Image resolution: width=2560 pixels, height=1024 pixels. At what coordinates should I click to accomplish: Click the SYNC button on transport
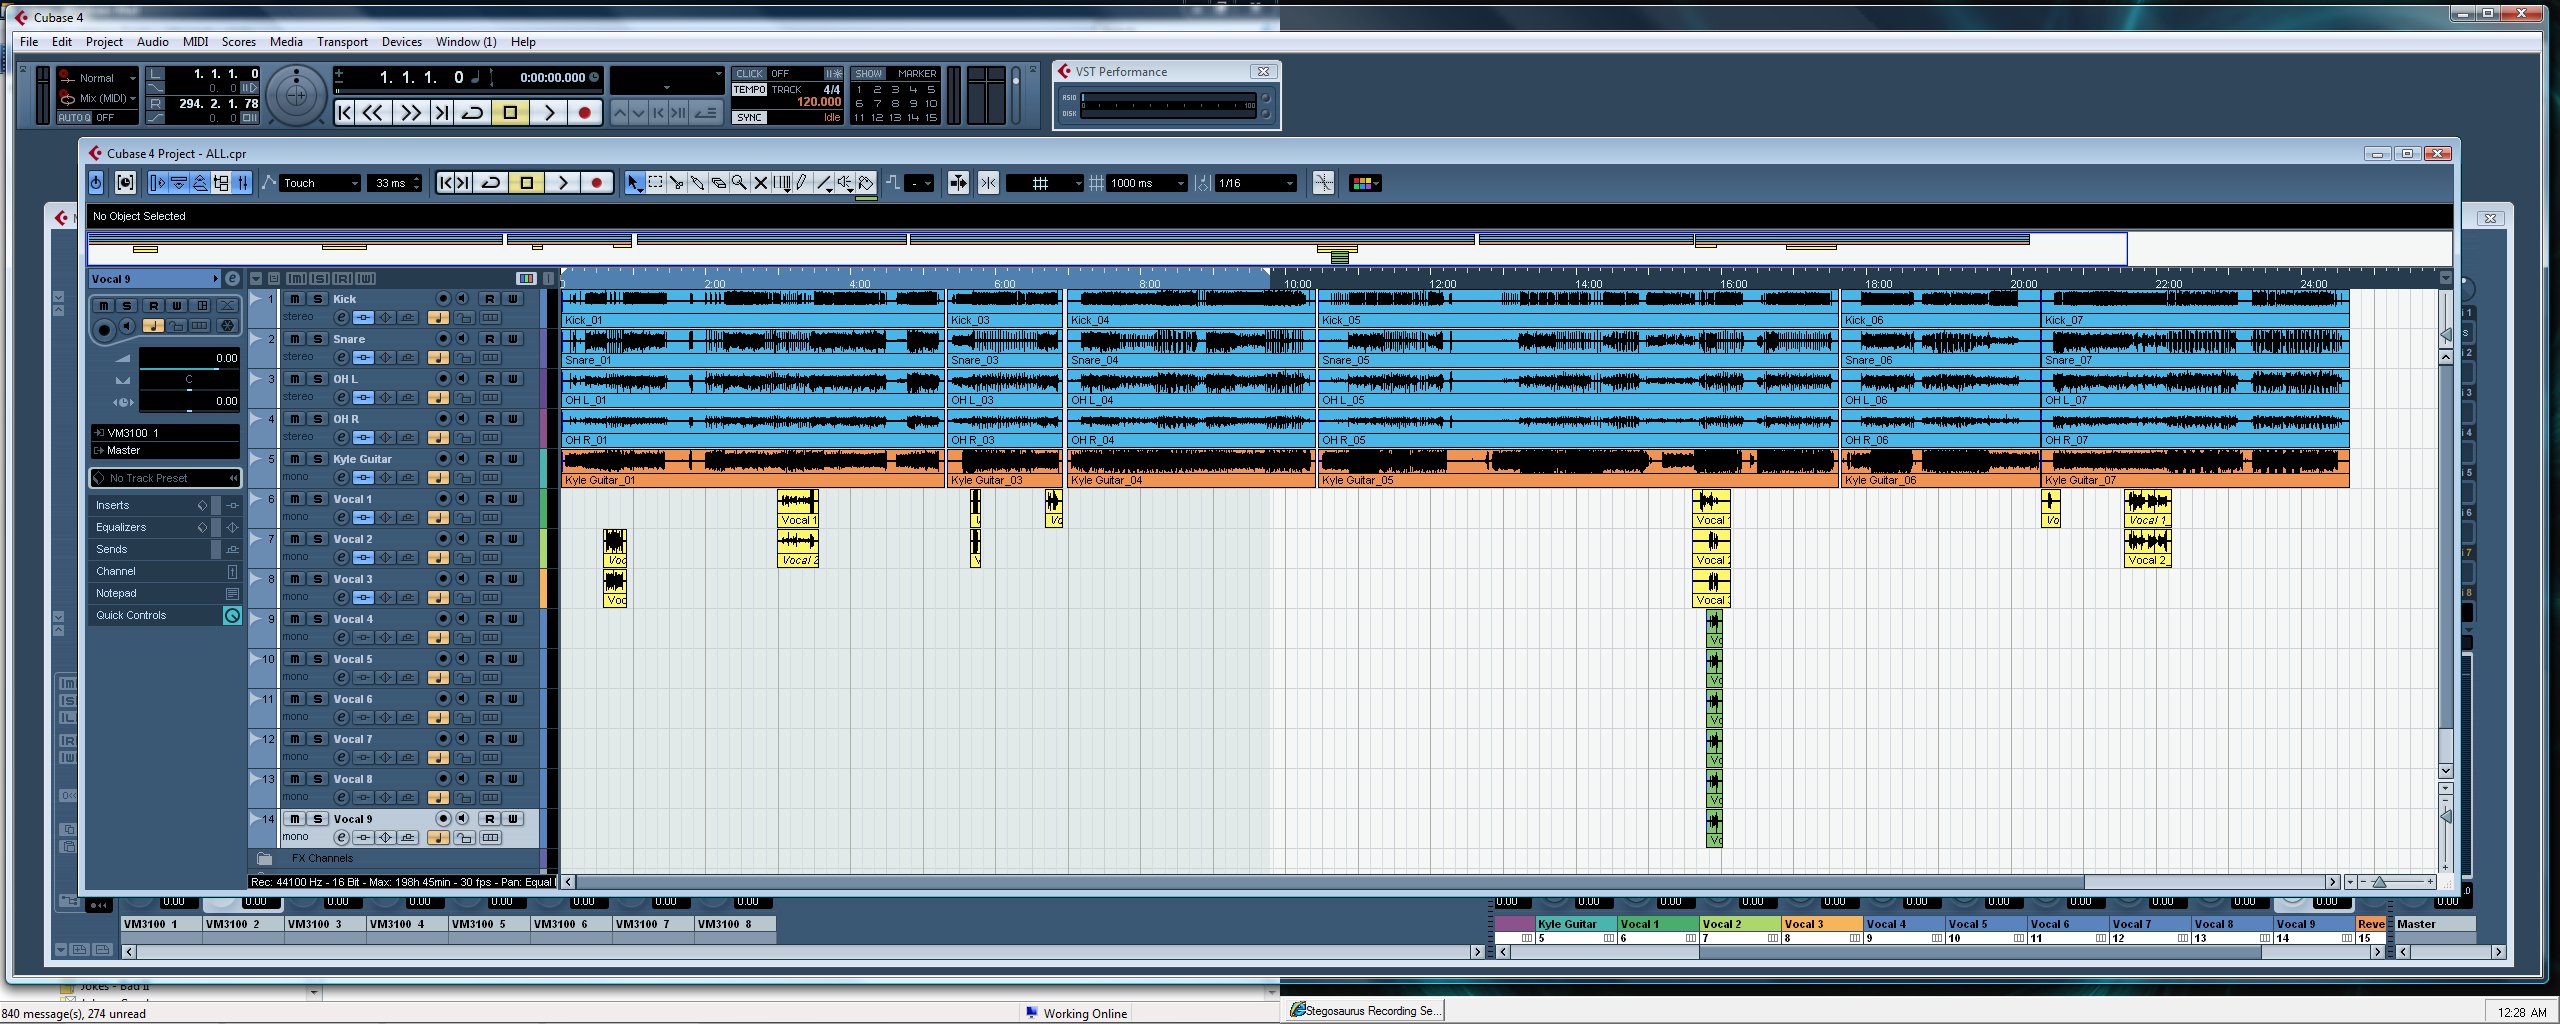749,118
